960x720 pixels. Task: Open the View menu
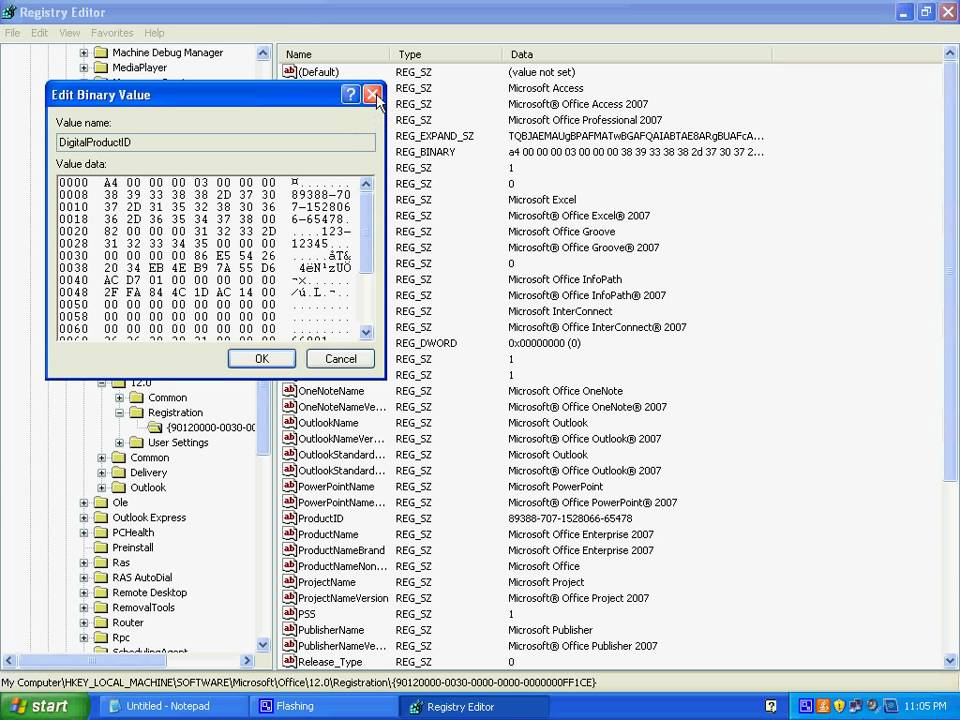(69, 33)
